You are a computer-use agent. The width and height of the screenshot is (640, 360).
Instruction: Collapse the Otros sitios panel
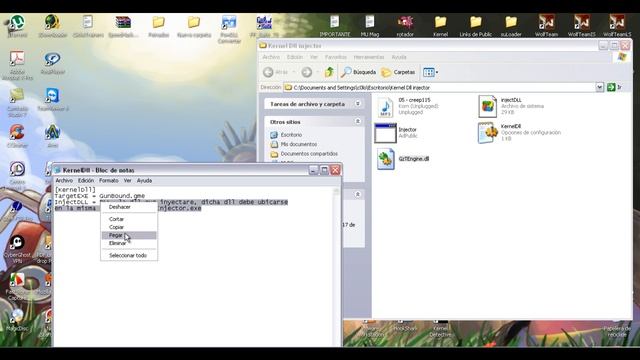(x=358, y=122)
